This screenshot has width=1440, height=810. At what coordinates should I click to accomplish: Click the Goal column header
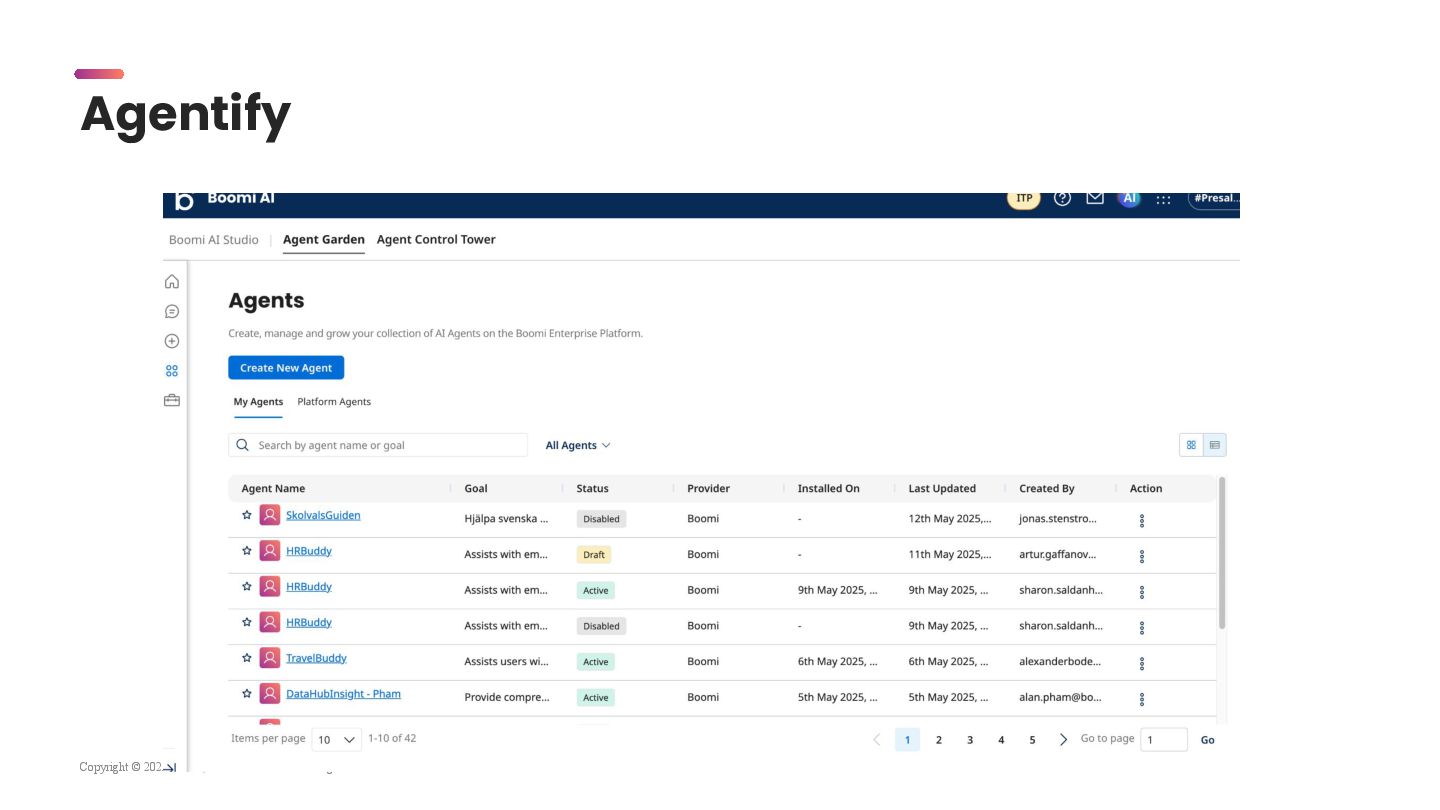click(476, 489)
